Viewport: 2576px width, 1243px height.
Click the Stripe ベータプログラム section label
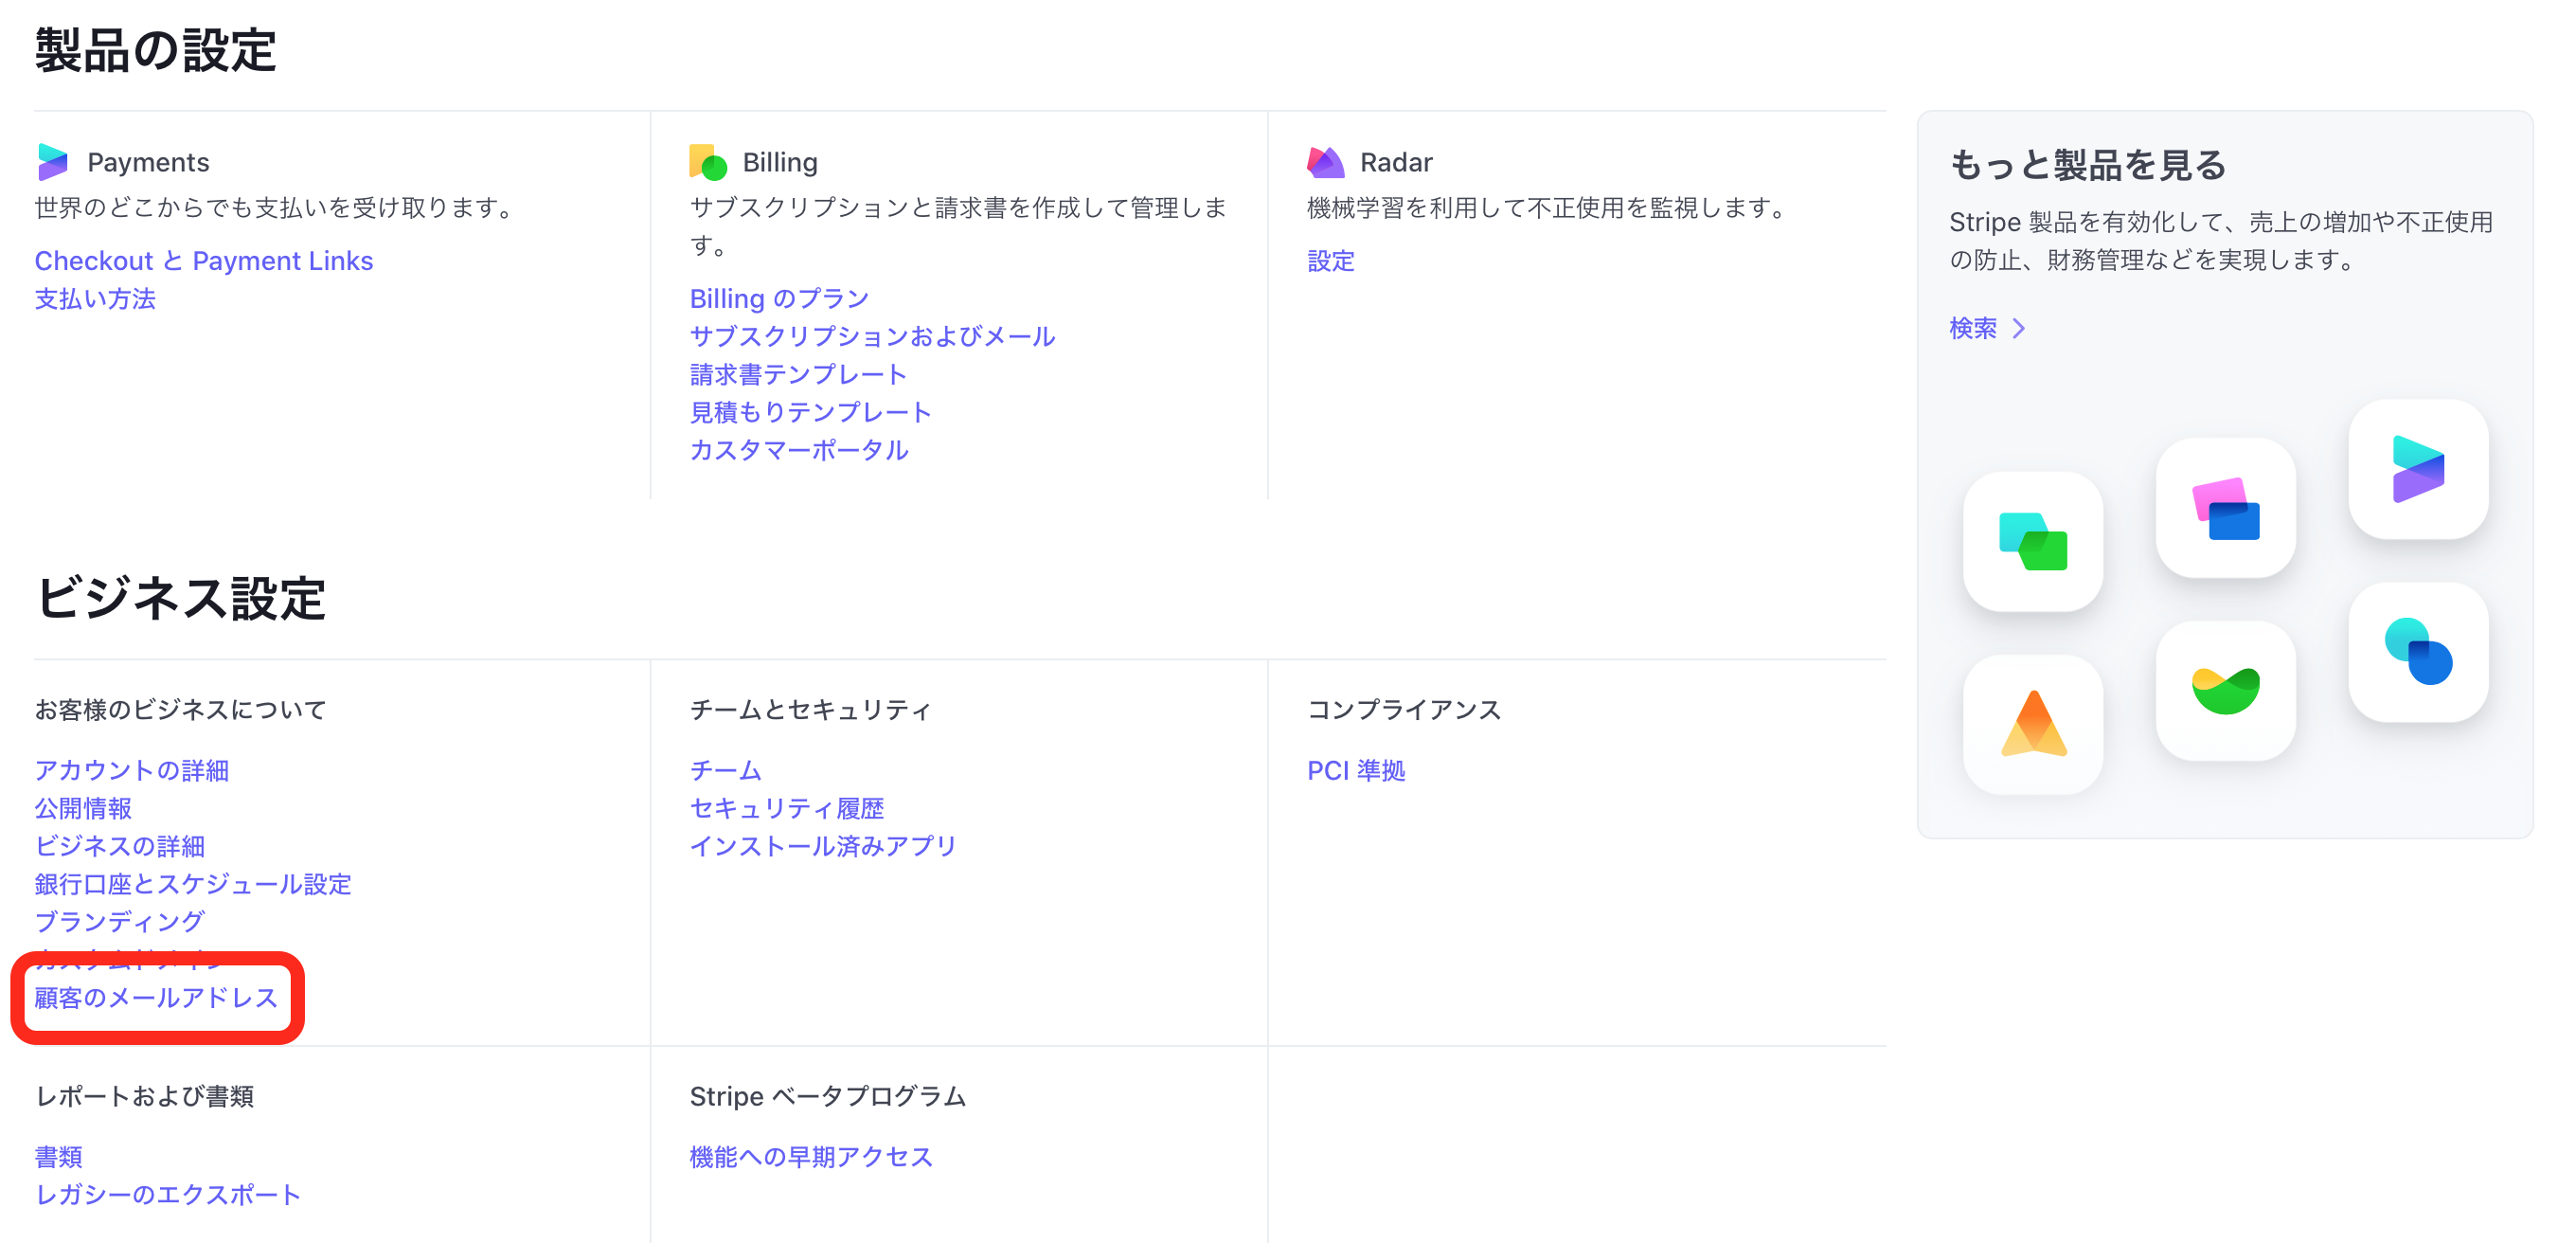tap(828, 1097)
